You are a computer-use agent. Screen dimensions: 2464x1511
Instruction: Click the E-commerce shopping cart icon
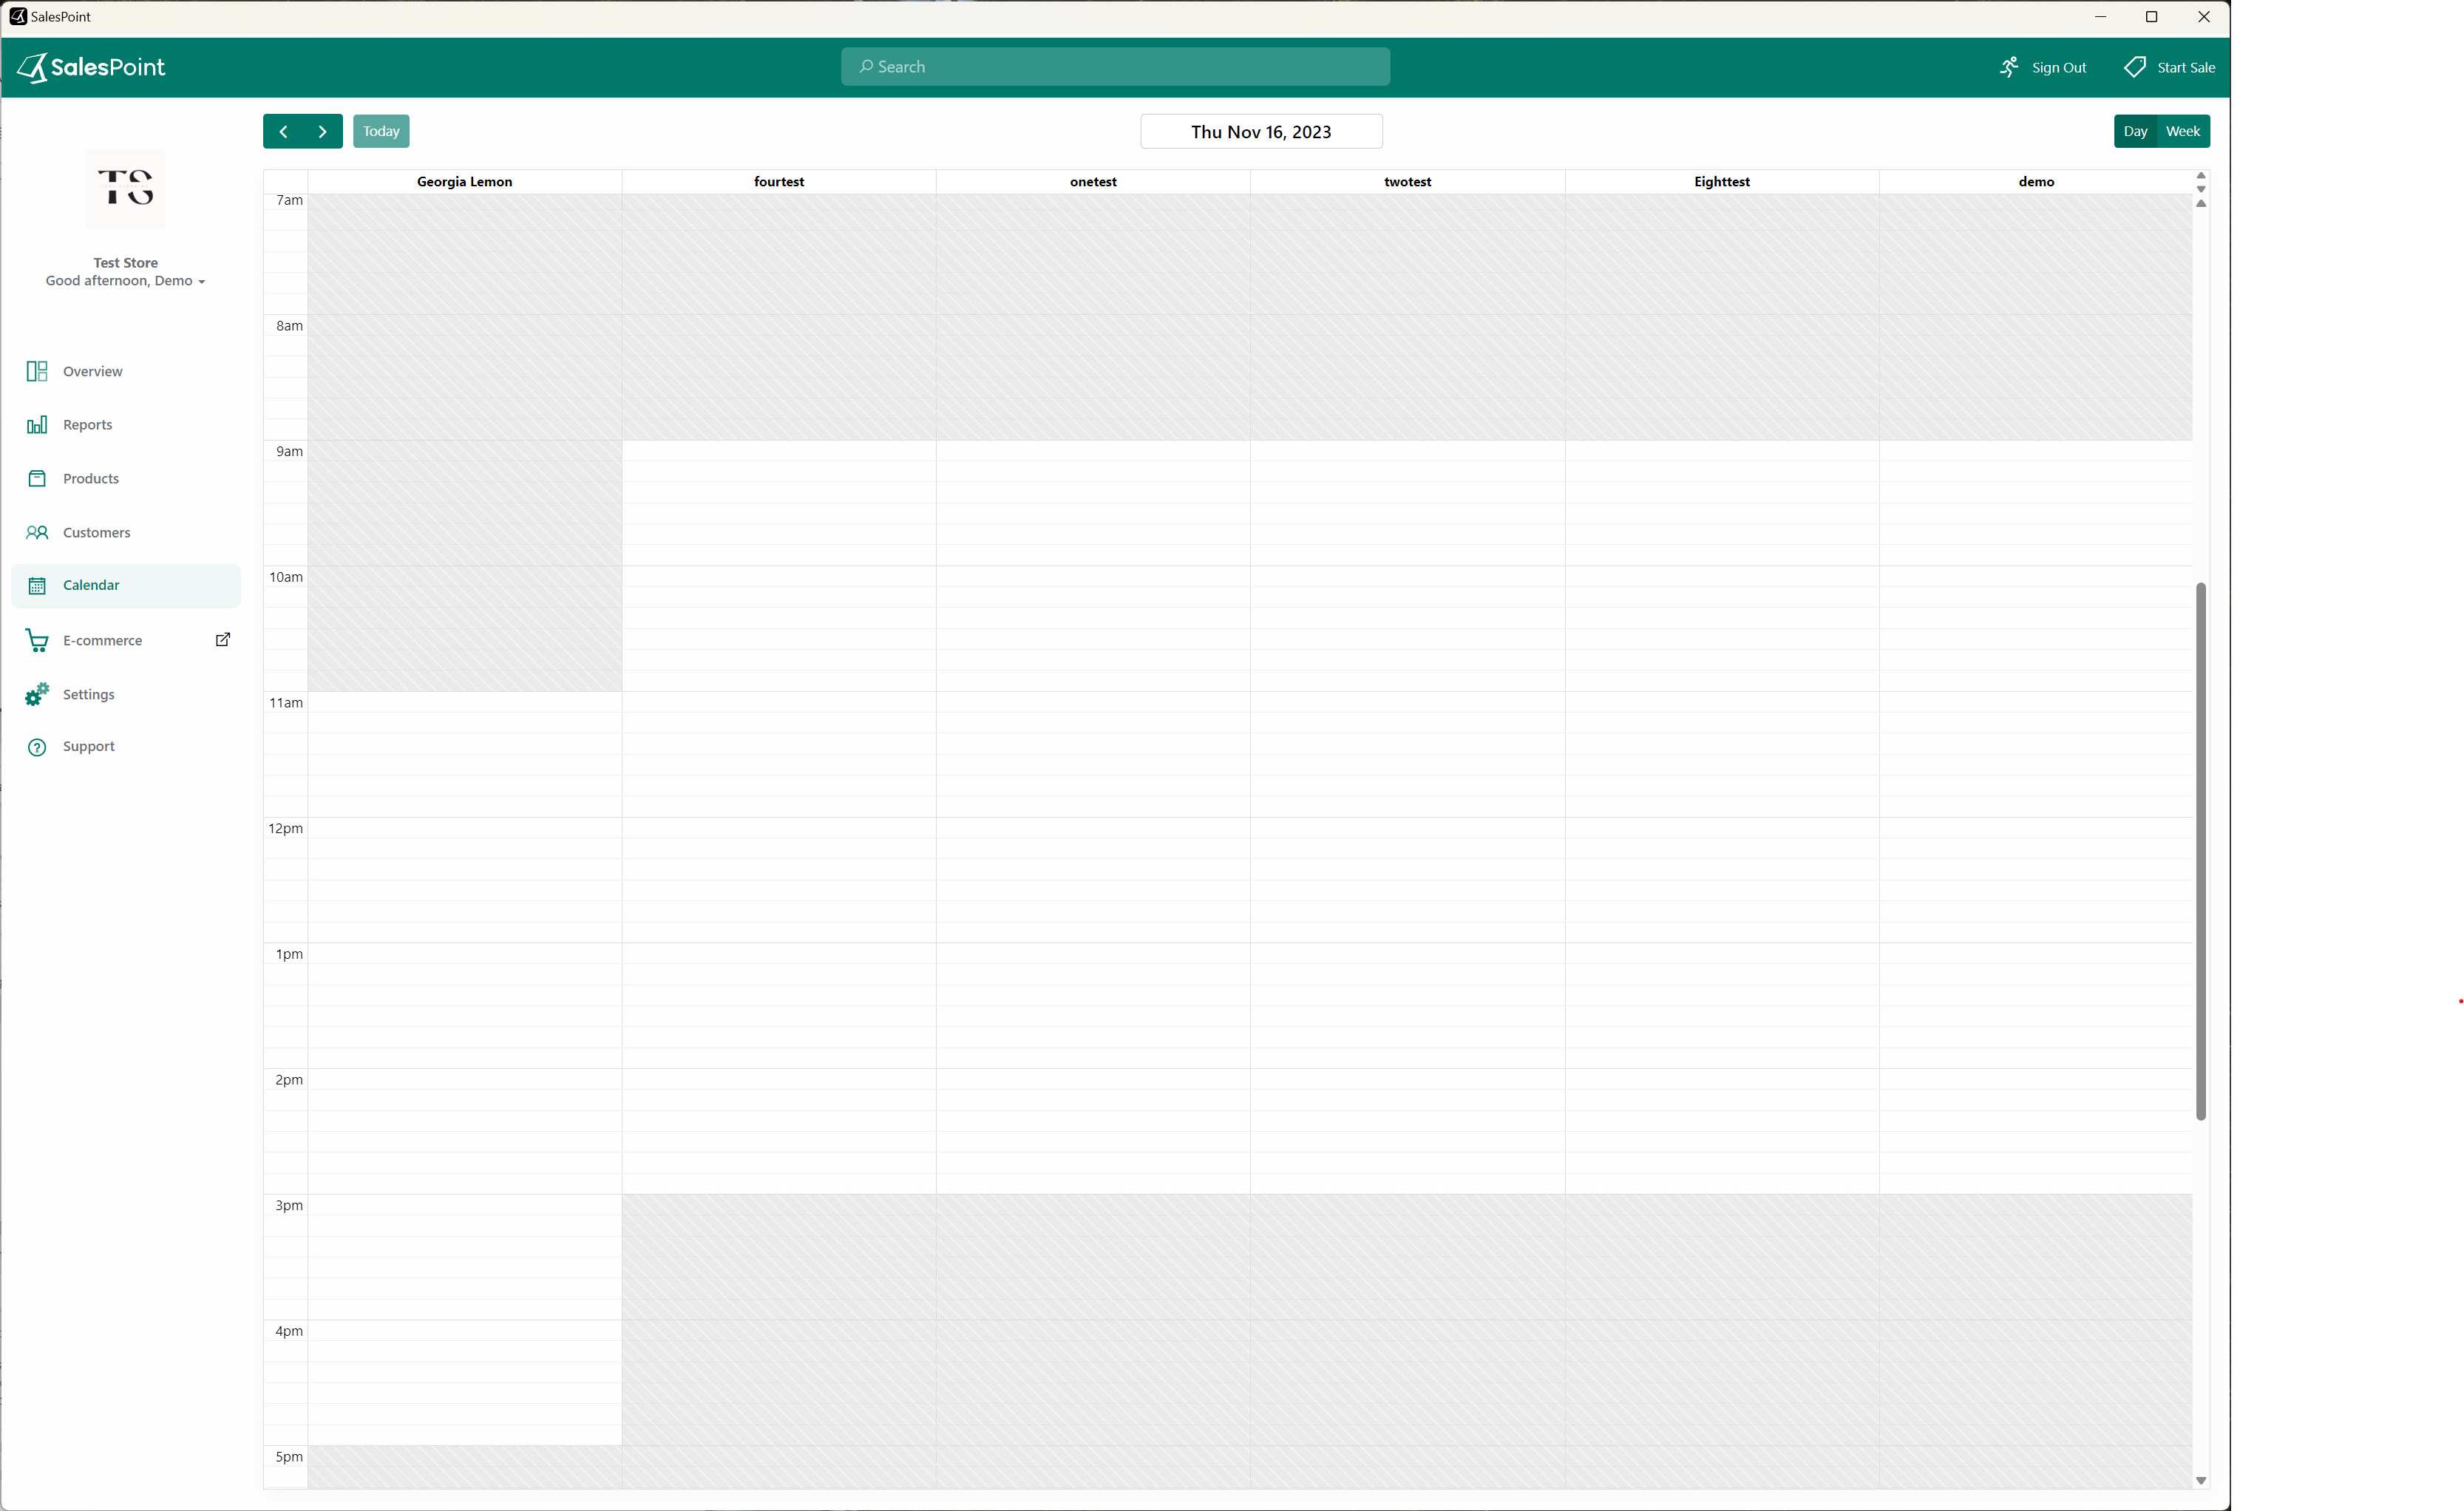click(37, 640)
